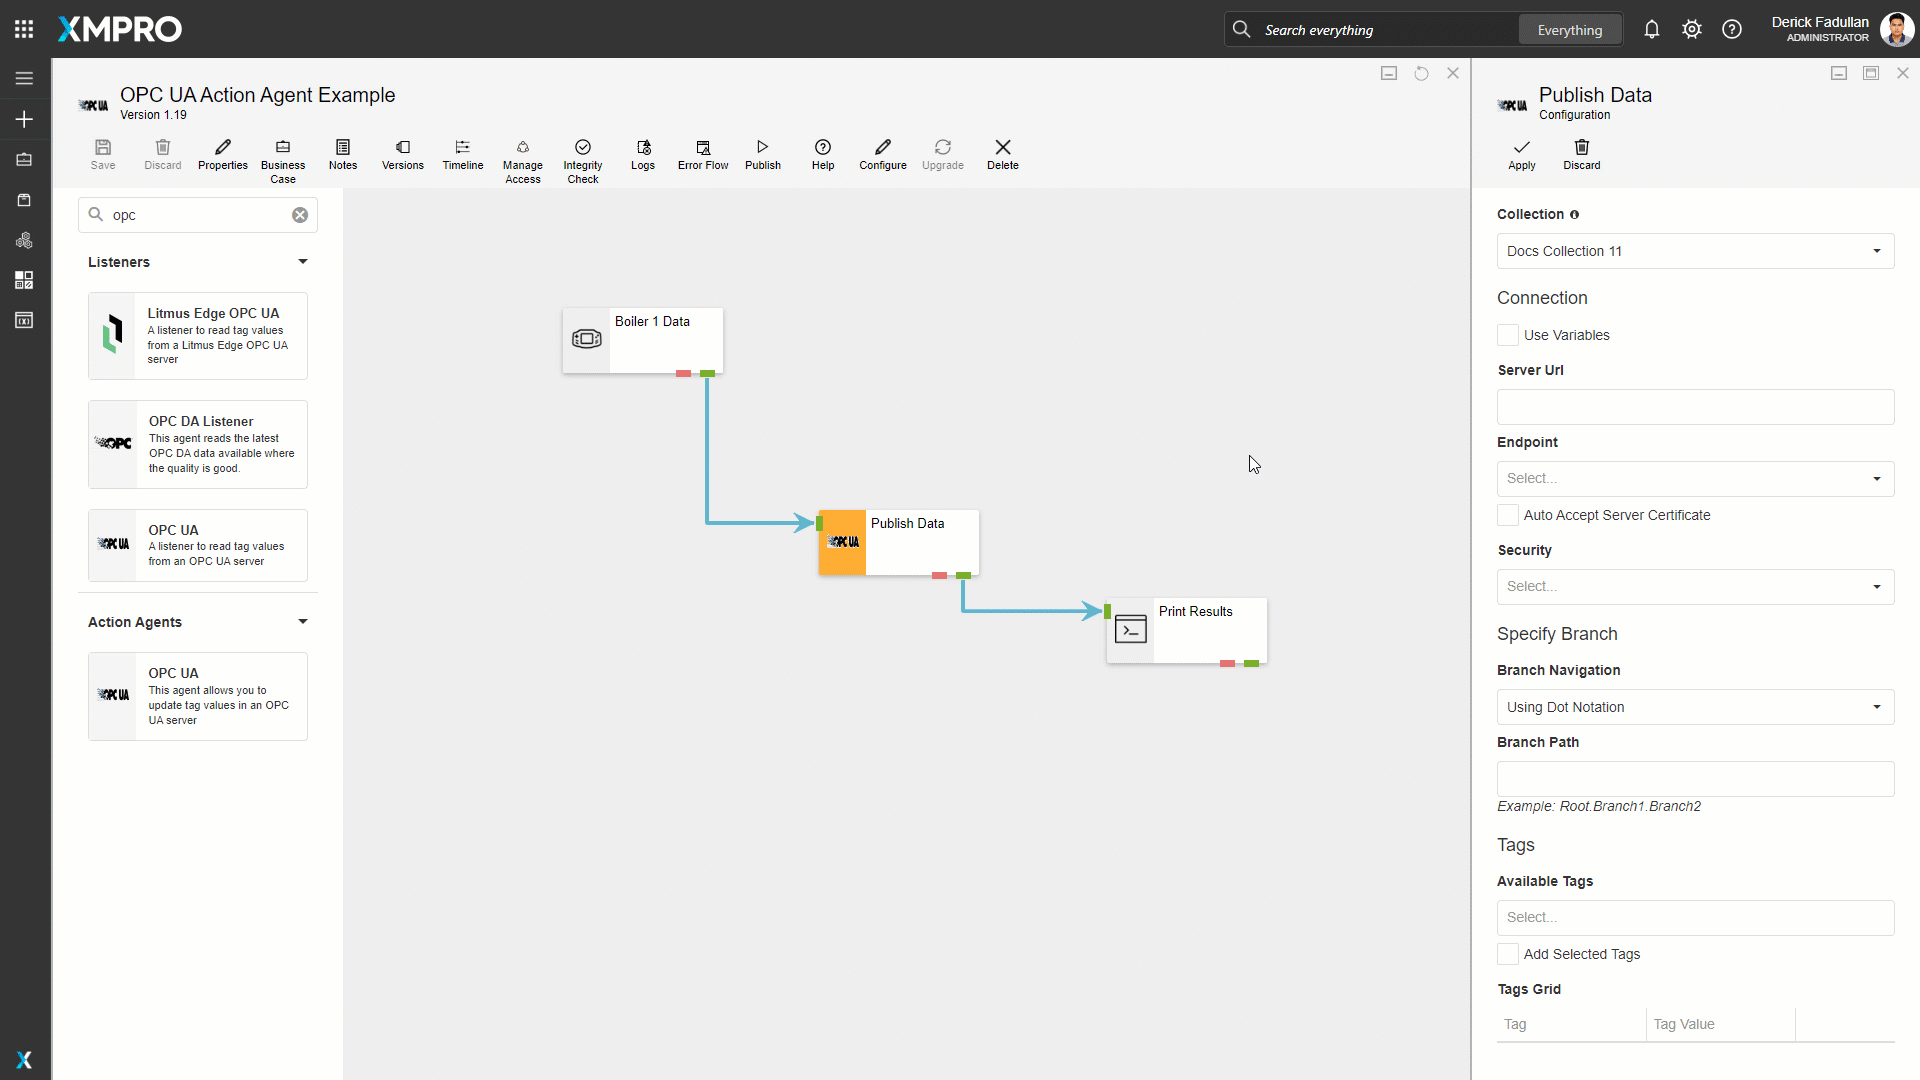The width and height of the screenshot is (1920, 1080).
Task: Tick the Add Selected Tags checkbox
Action: pos(1507,954)
